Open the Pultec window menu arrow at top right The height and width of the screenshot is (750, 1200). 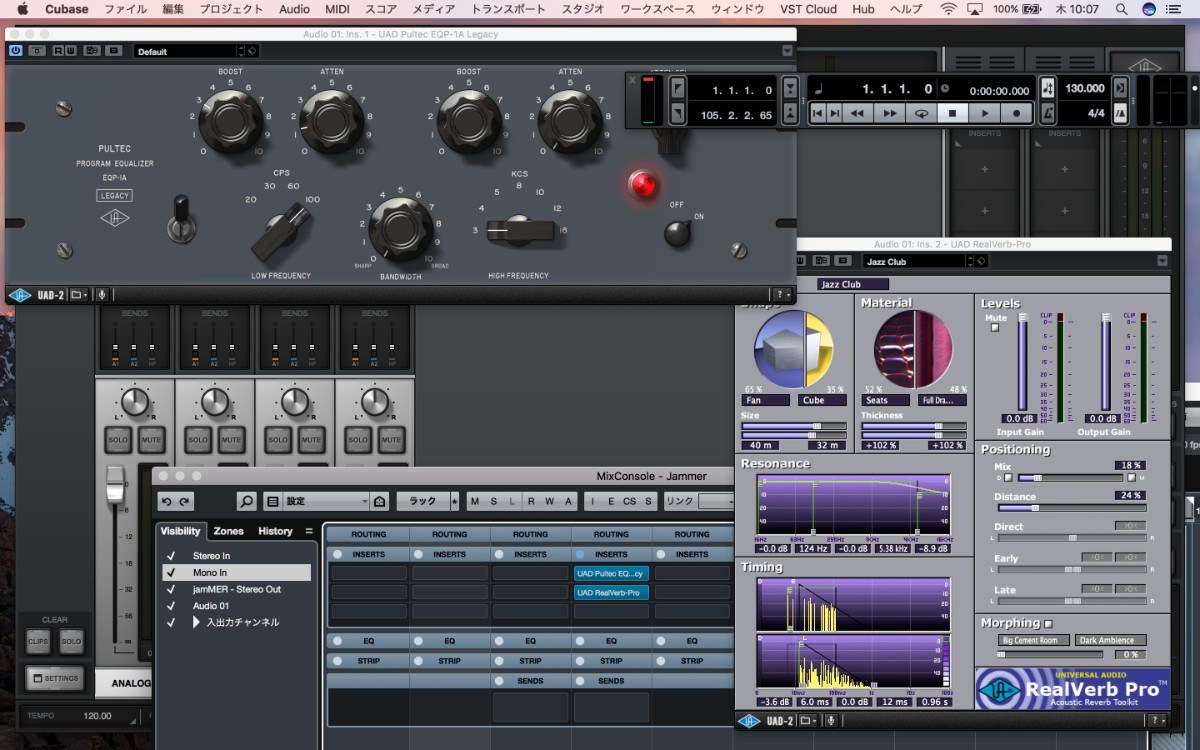(786, 51)
